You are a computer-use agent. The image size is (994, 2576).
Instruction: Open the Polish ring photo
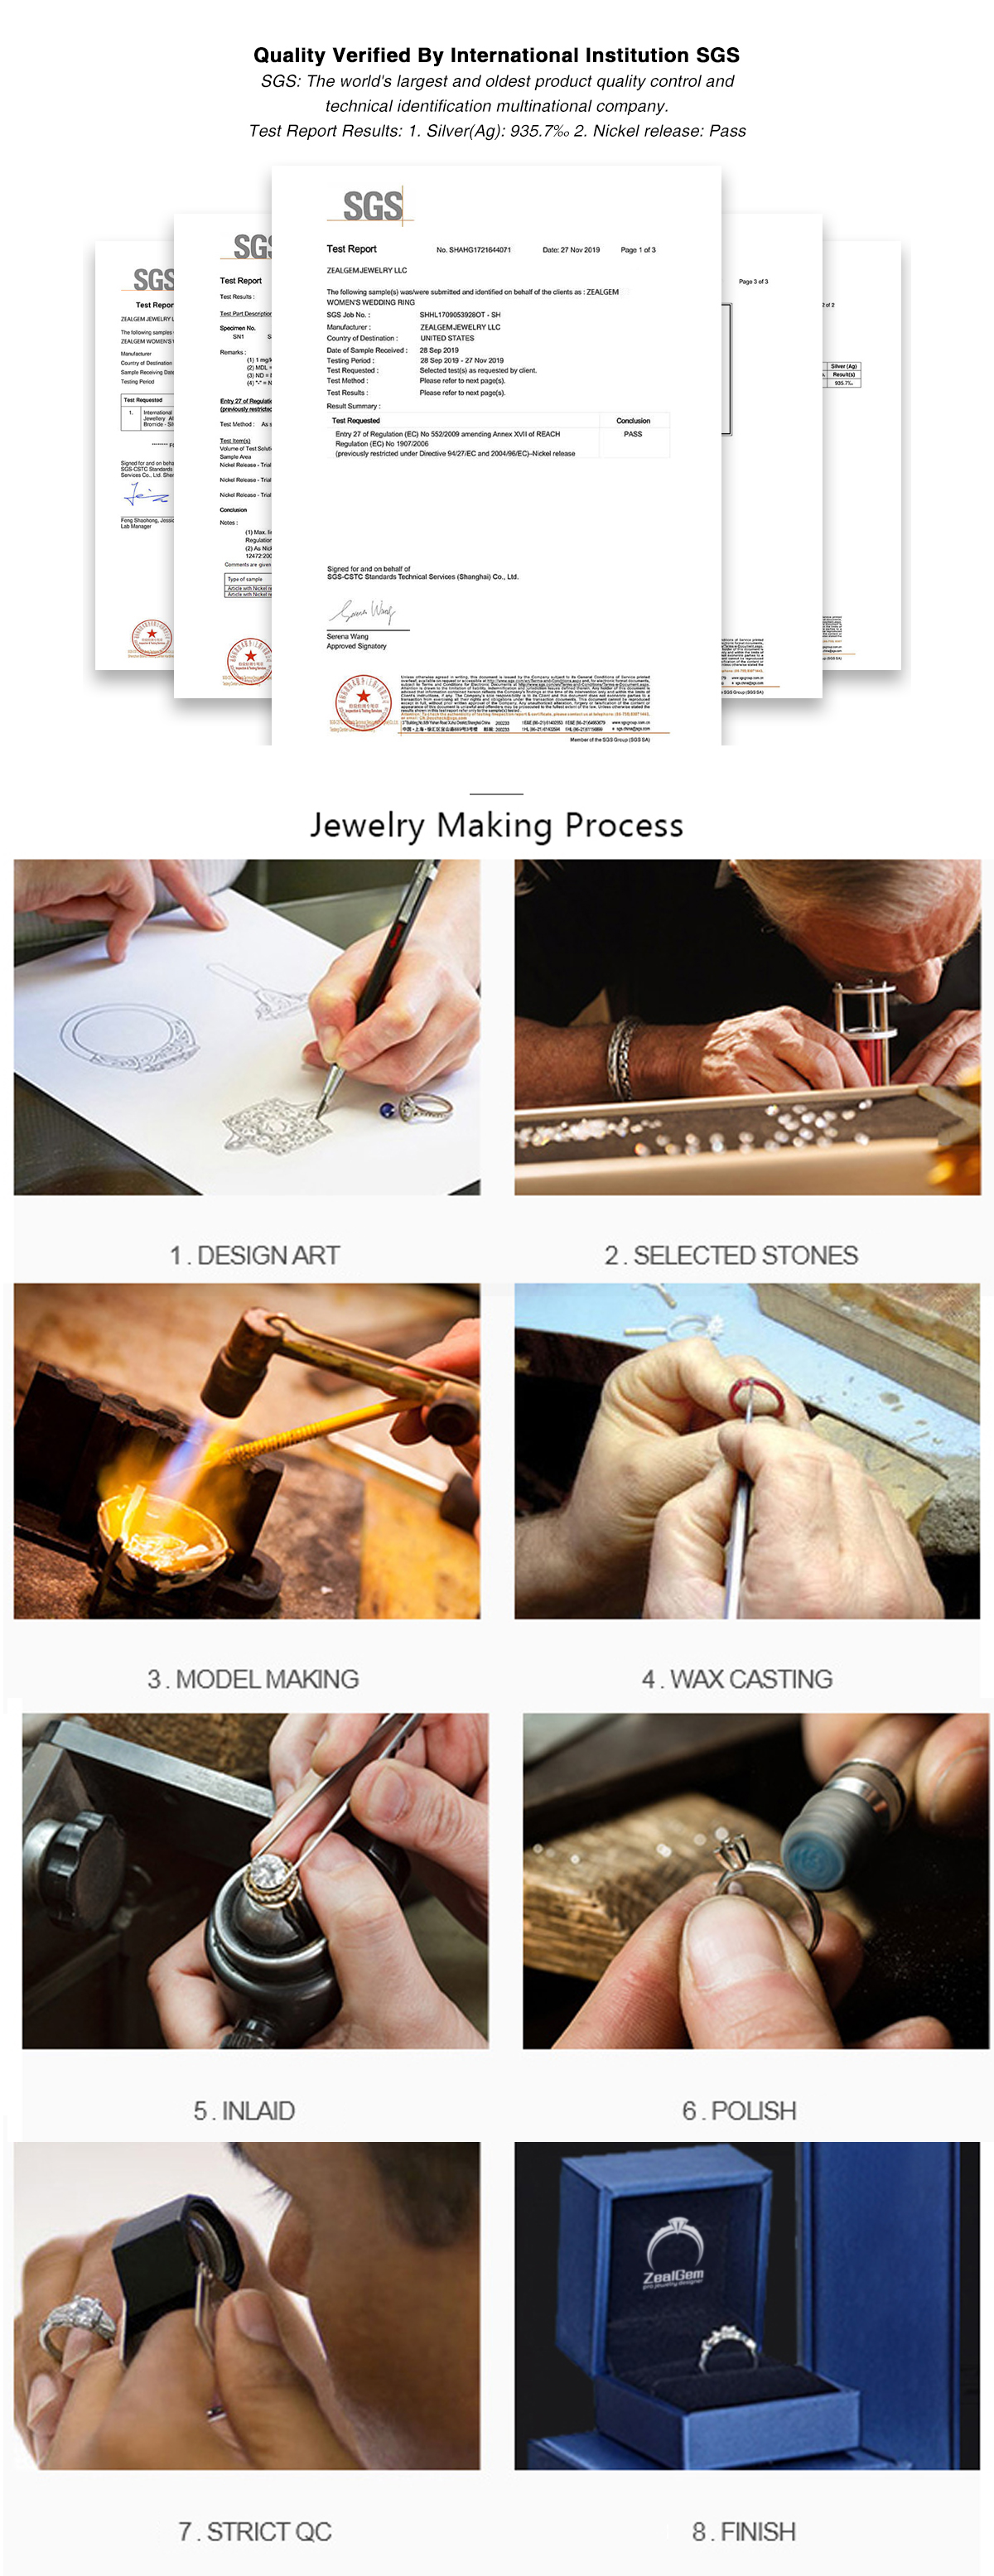pos(756,1881)
